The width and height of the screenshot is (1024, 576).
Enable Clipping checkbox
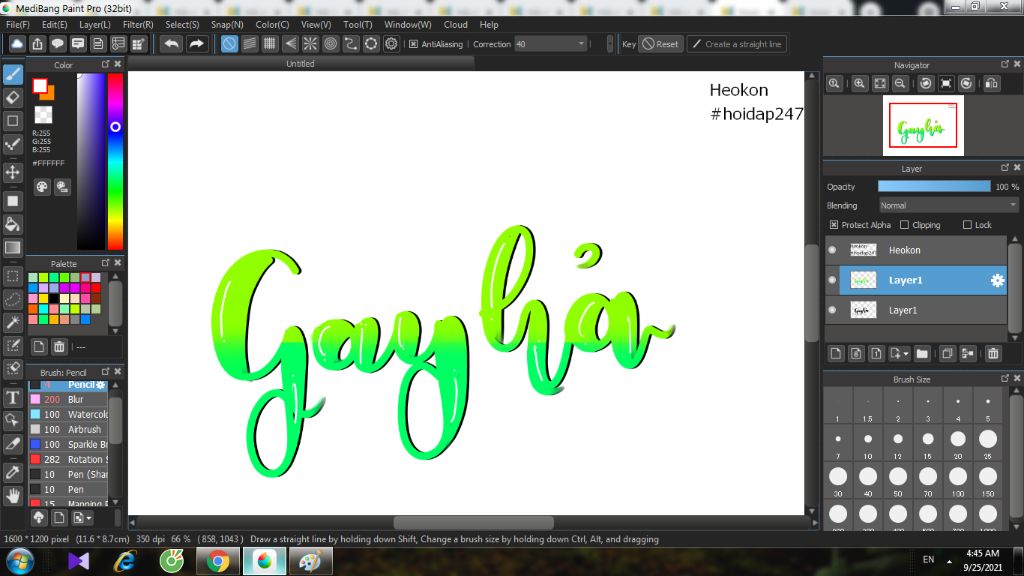[904, 225]
